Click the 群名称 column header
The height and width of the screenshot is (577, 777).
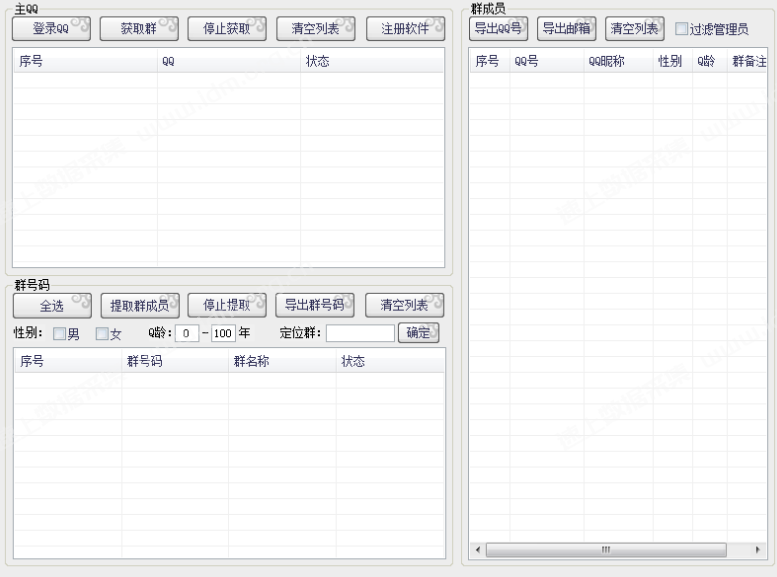(282, 361)
